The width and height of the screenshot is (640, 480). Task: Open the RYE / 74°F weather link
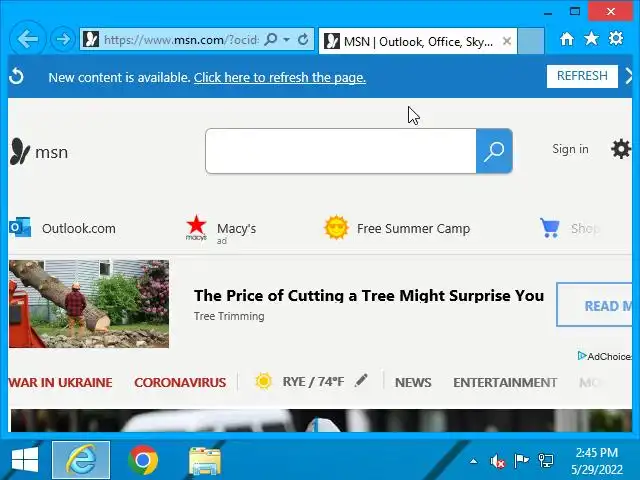pos(313,382)
